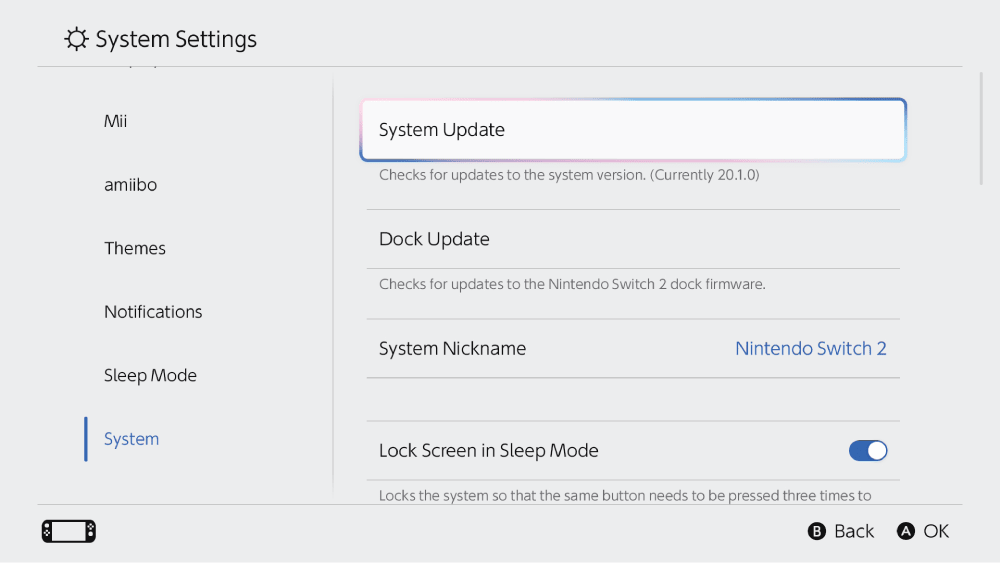Click the Back label
Viewport: 1000px width, 563px height.
point(854,531)
